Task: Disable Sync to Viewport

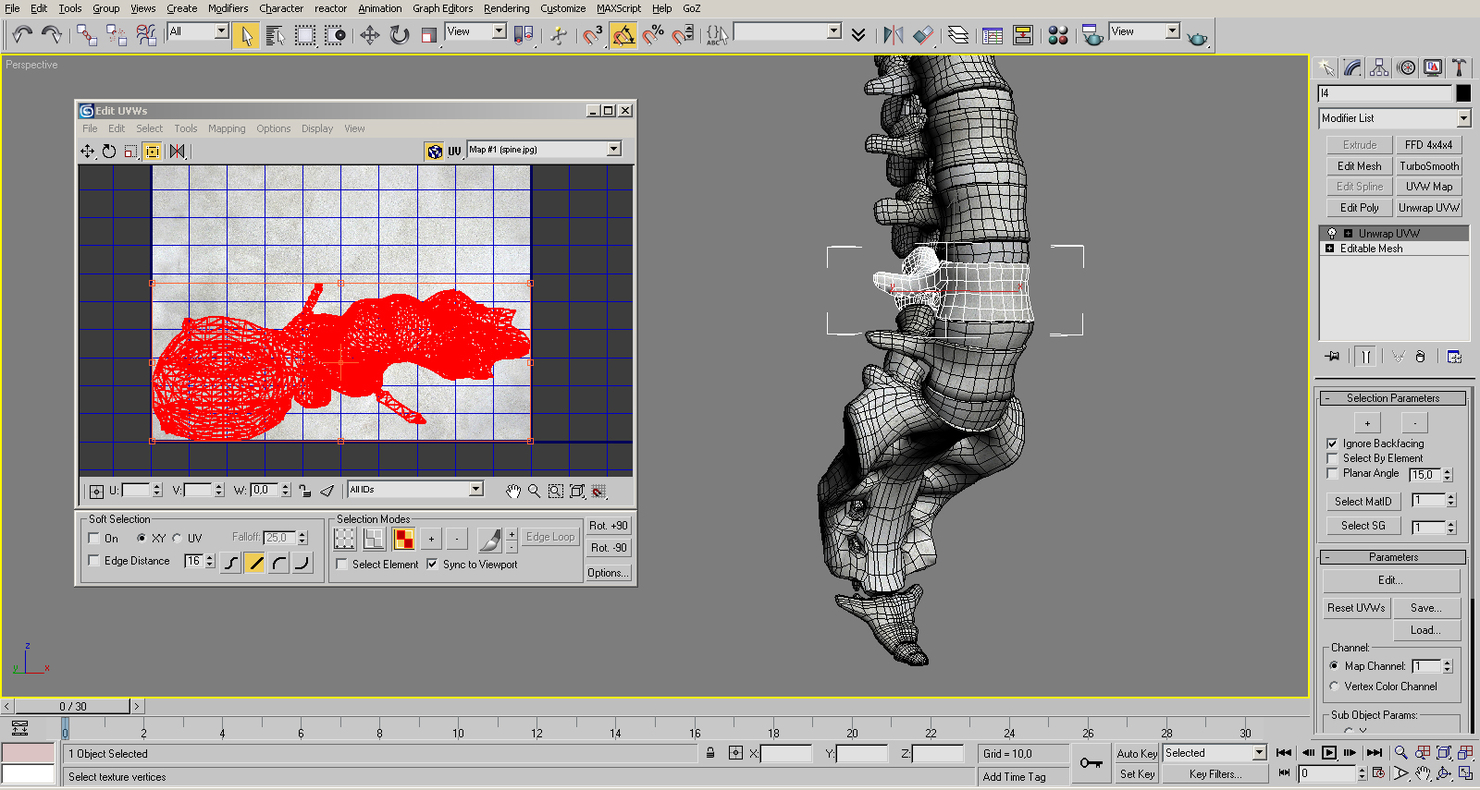Action: tap(432, 563)
